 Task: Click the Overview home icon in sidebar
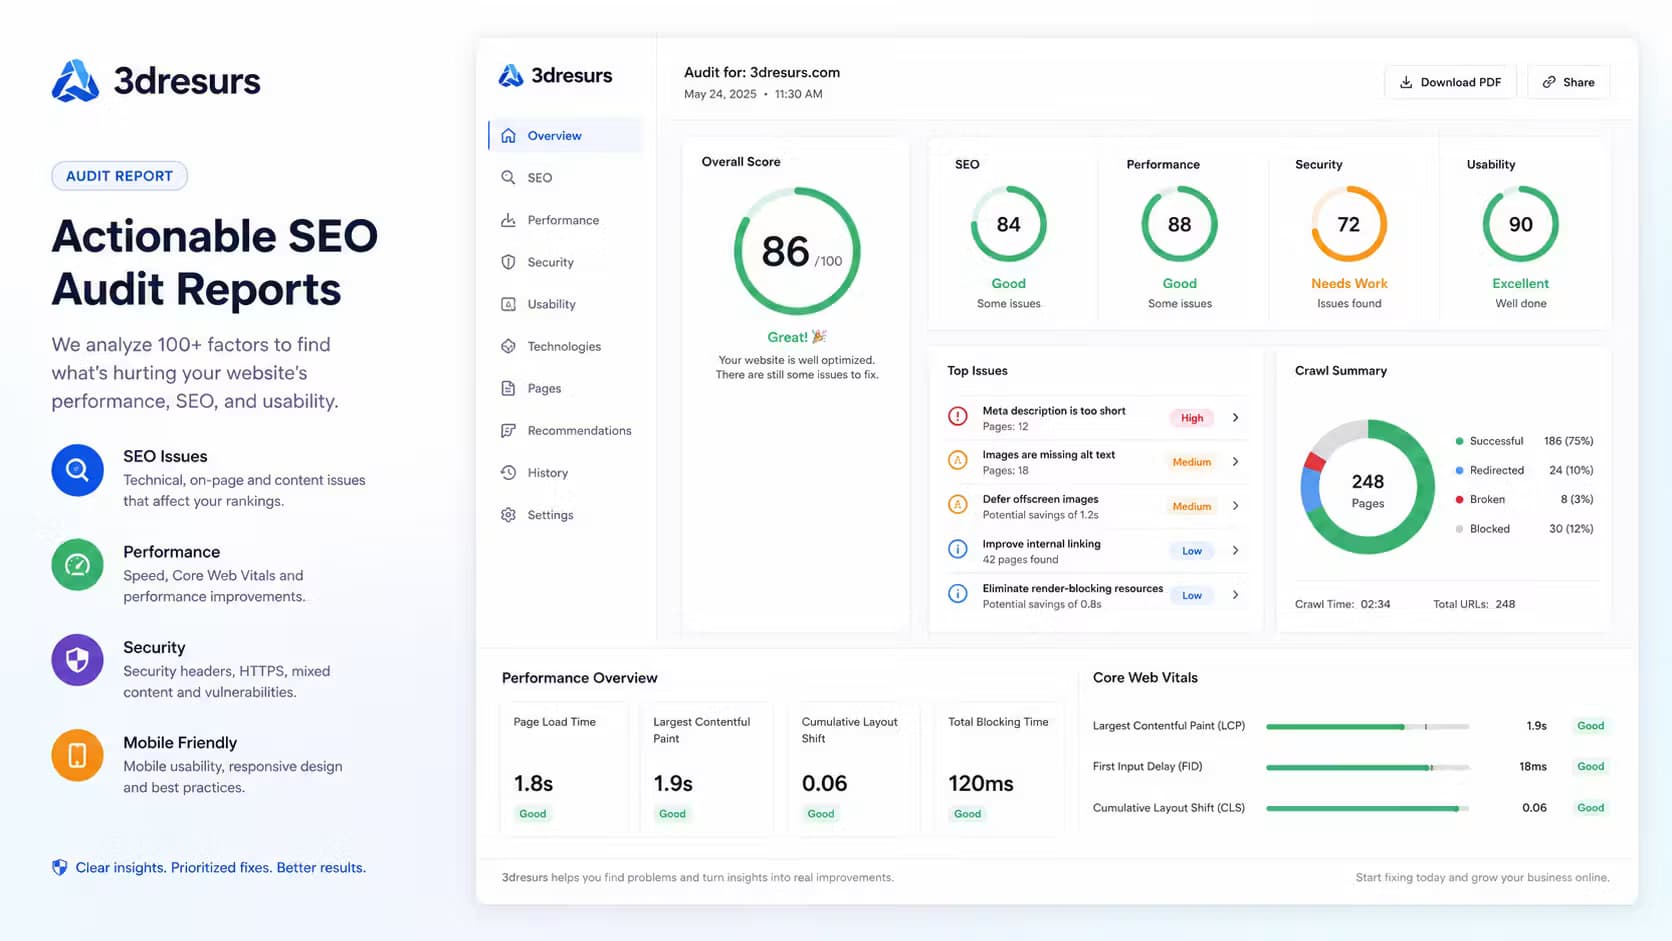(508, 136)
